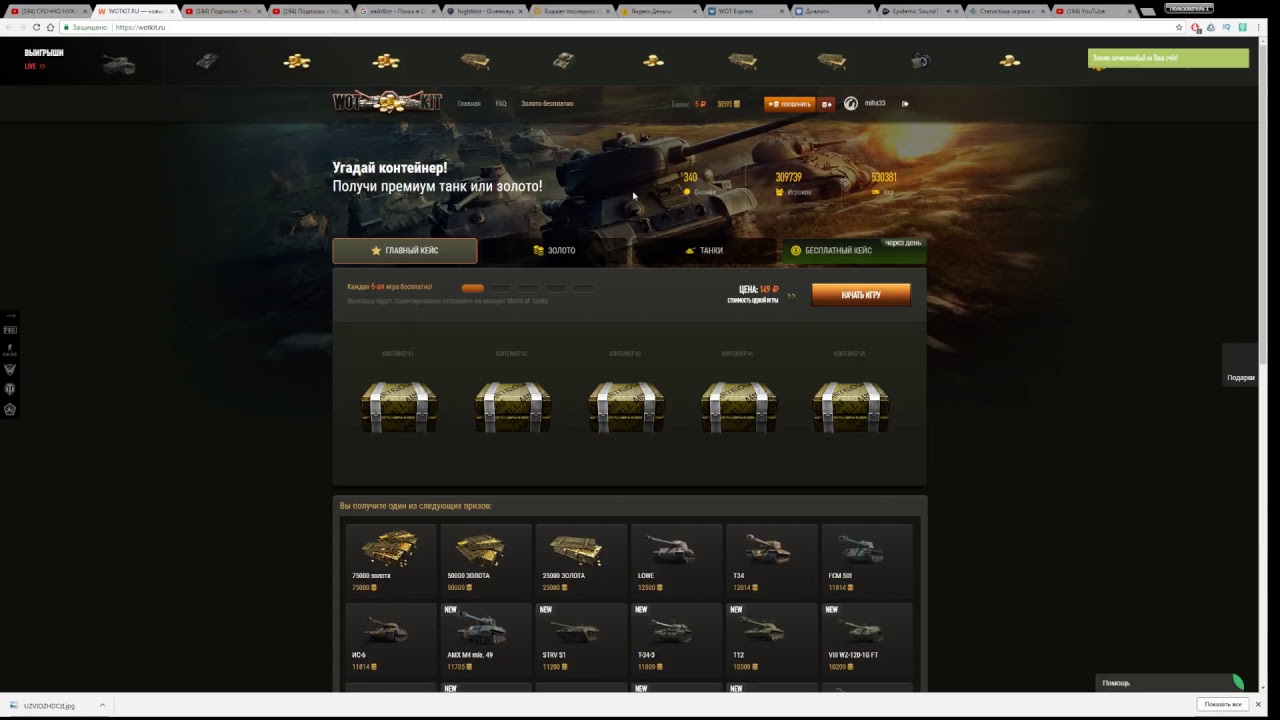Viewport: 1280px width, 720px height.
Task: Click the World of Tanks emblem in left sidebar
Action: pyautogui.click(x=10, y=389)
